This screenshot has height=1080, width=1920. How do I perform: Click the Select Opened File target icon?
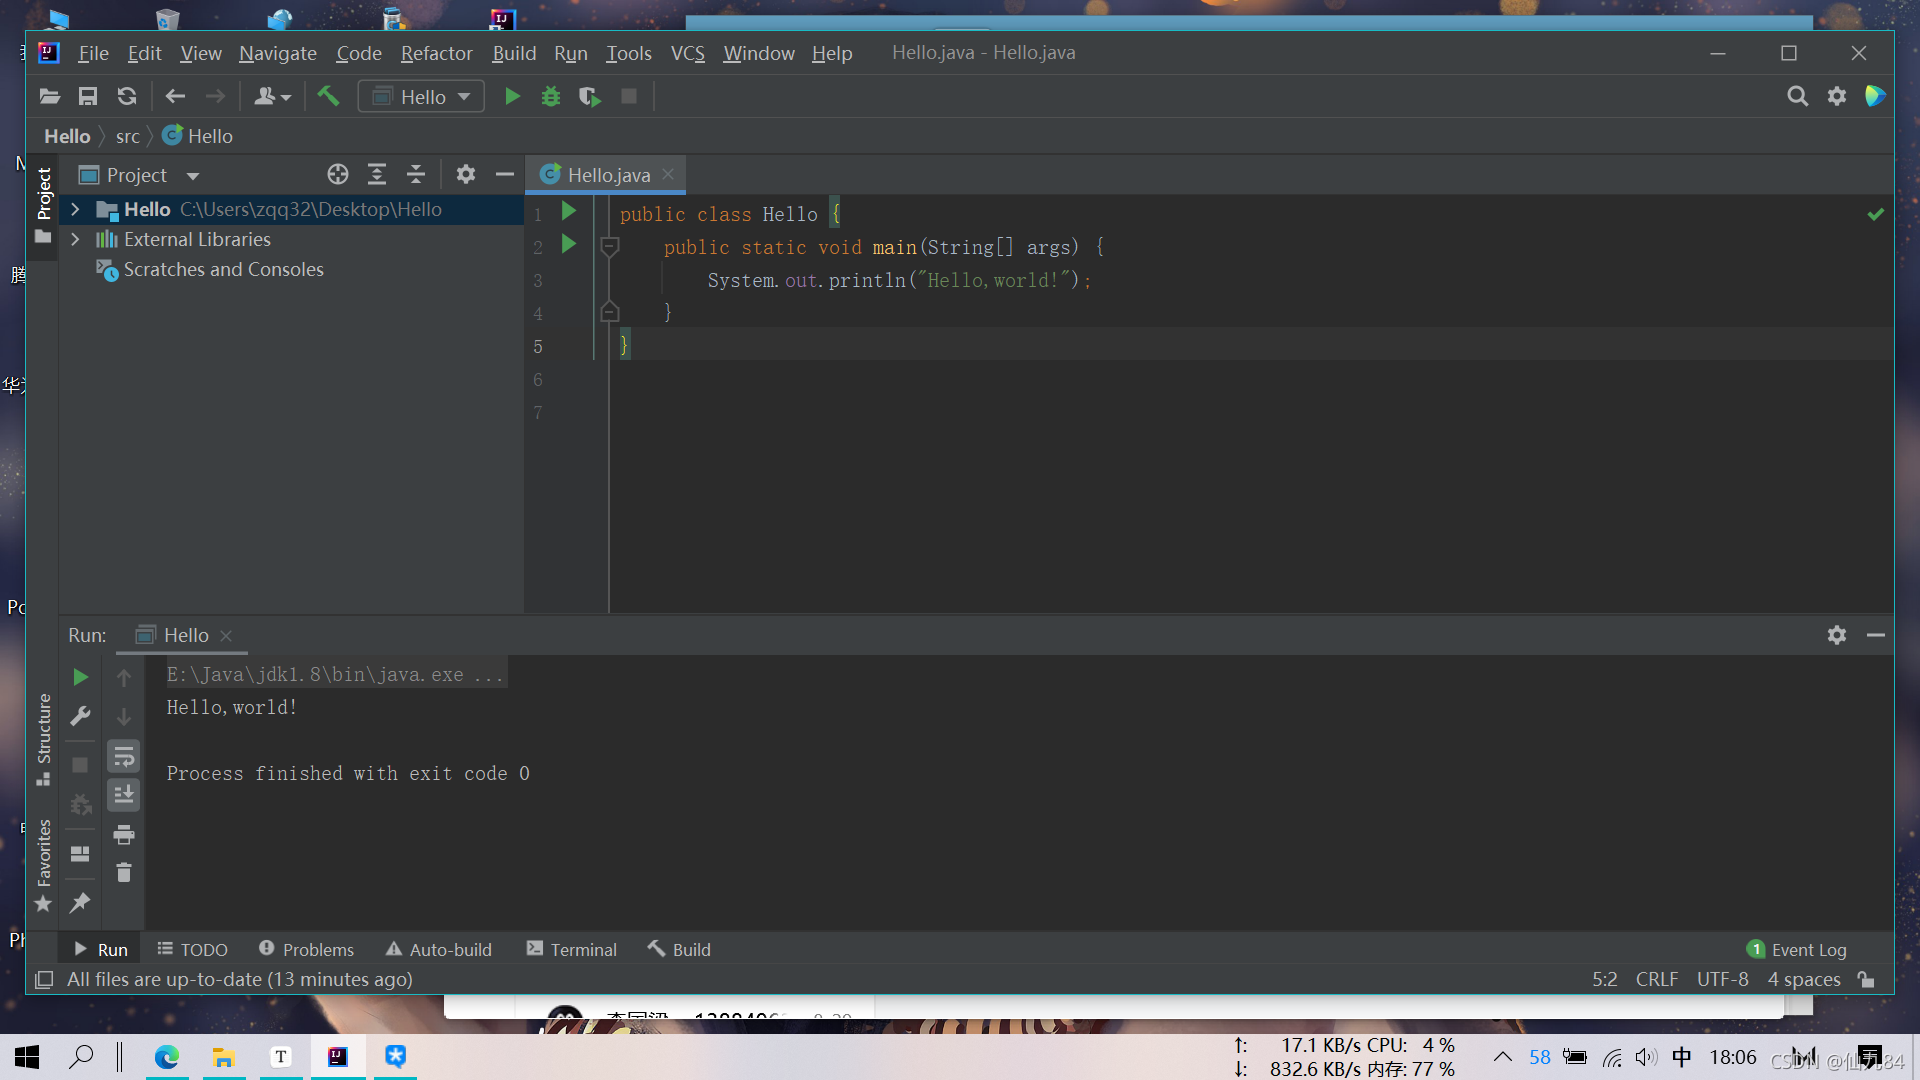338,175
